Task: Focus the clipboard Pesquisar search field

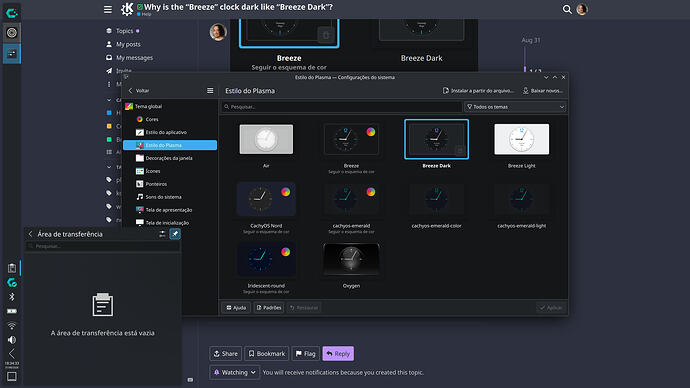Action: (103, 246)
